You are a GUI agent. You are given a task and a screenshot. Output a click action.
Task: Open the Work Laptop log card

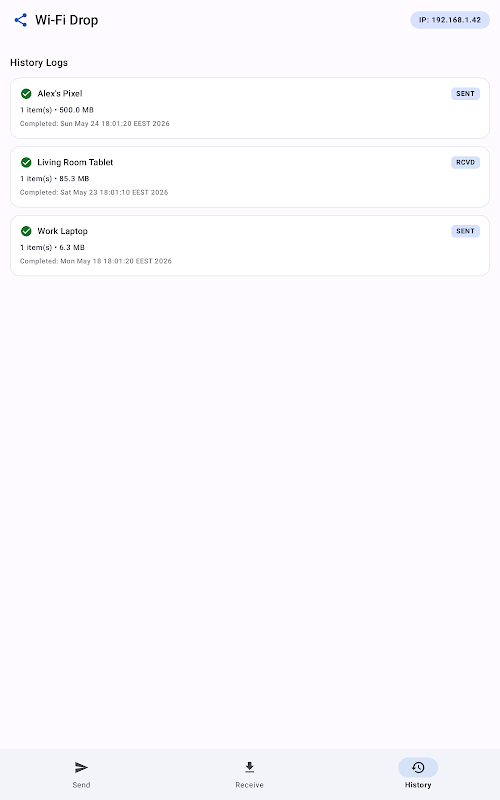[x=250, y=245]
